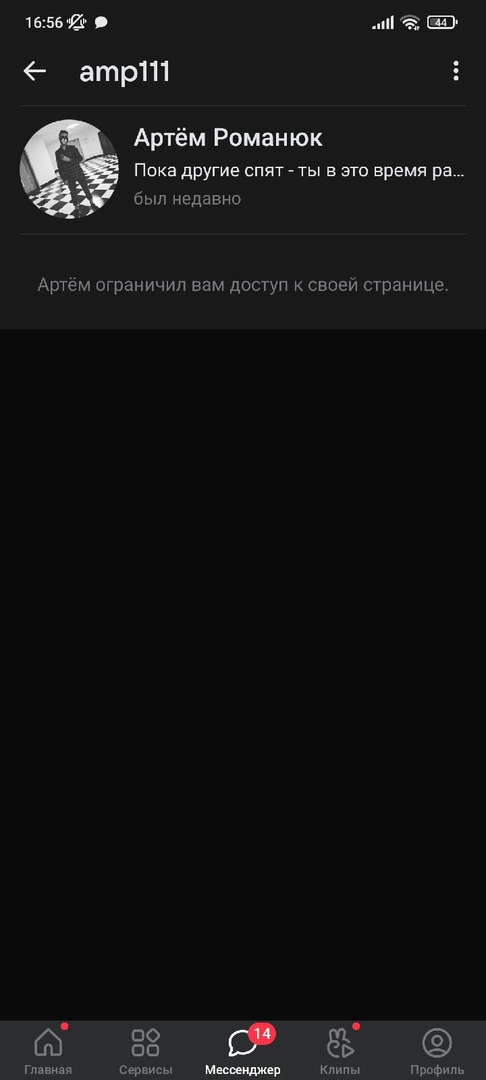Tap the restricted access message text
The height and width of the screenshot is (1080, 486).
pos(243,284)
